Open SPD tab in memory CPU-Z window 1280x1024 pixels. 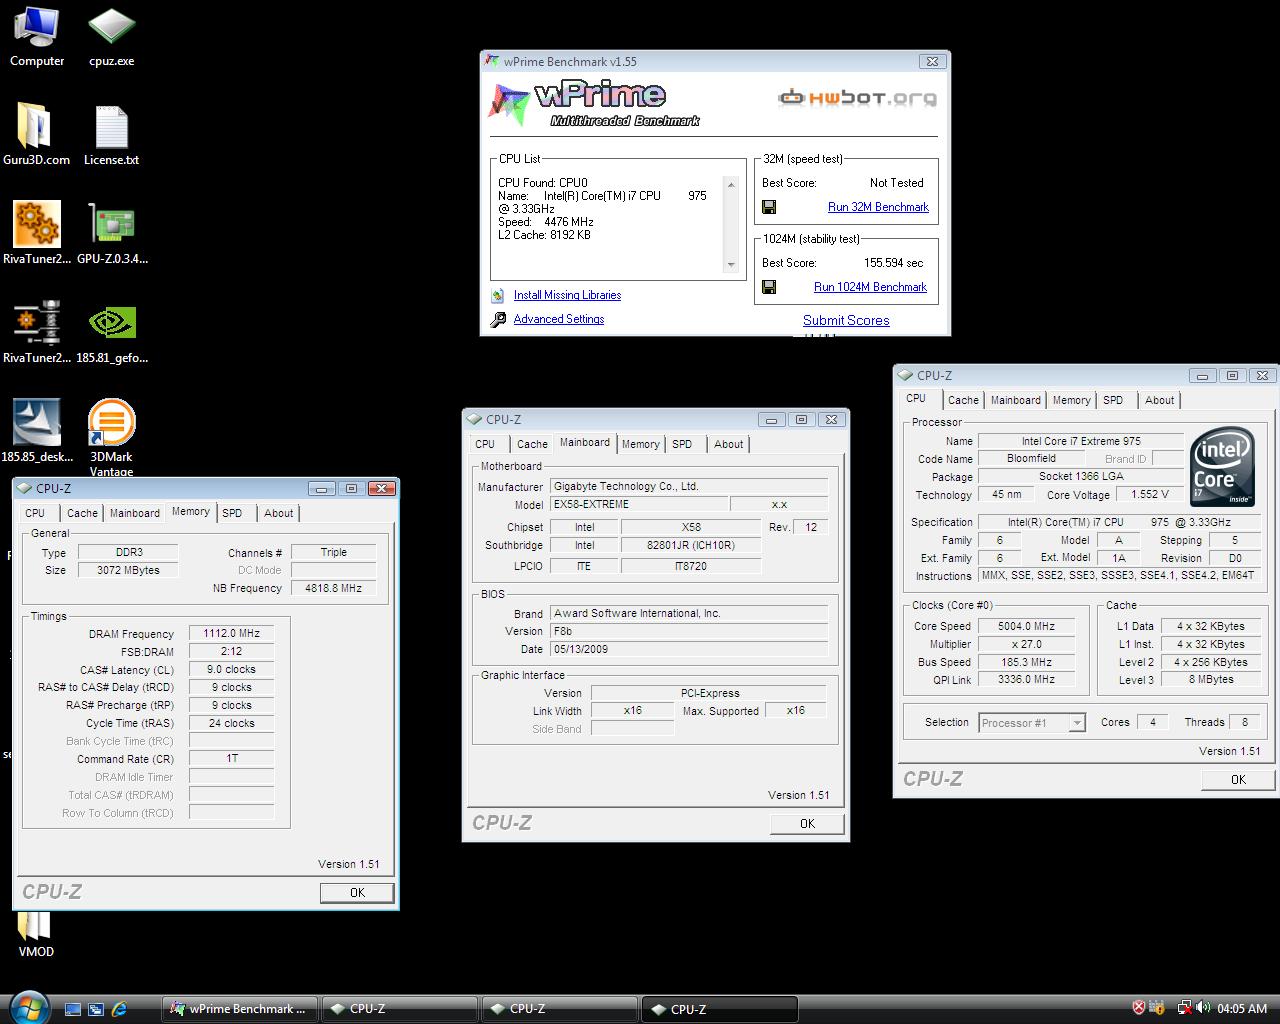tap(232, 513)
